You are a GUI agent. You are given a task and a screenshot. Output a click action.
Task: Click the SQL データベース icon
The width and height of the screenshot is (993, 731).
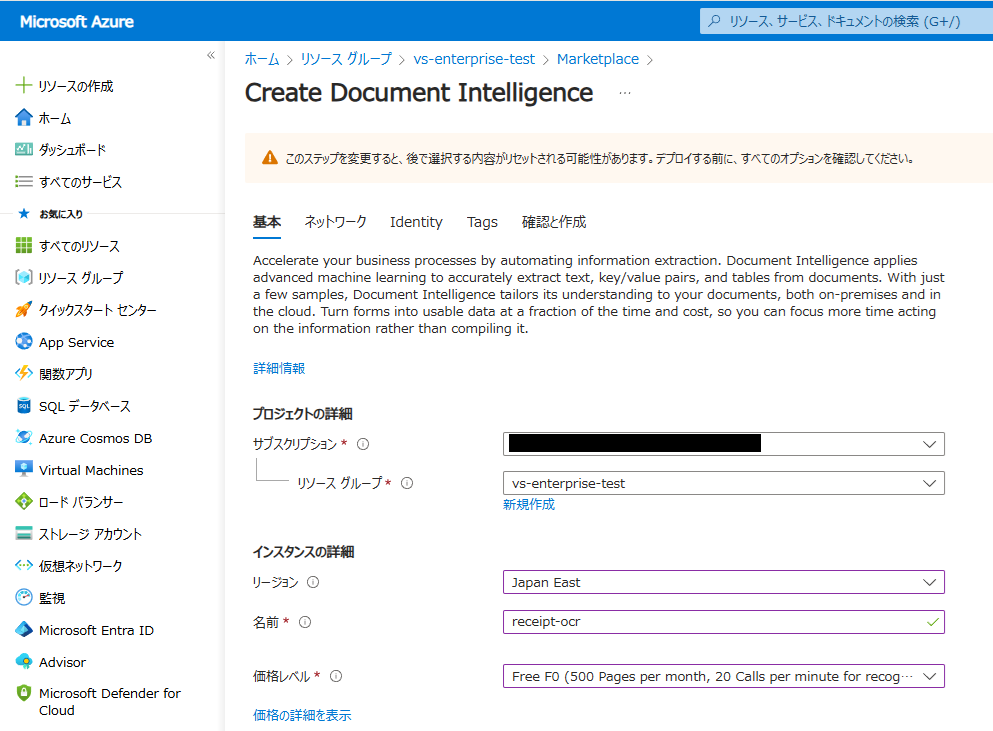click(23, 405)
